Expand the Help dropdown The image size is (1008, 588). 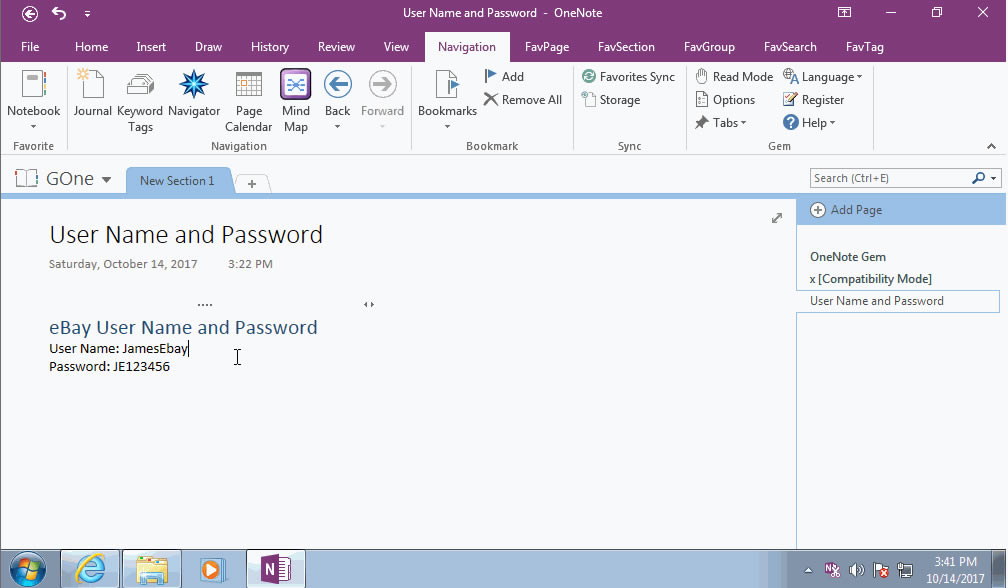click(x=810, y=122)
